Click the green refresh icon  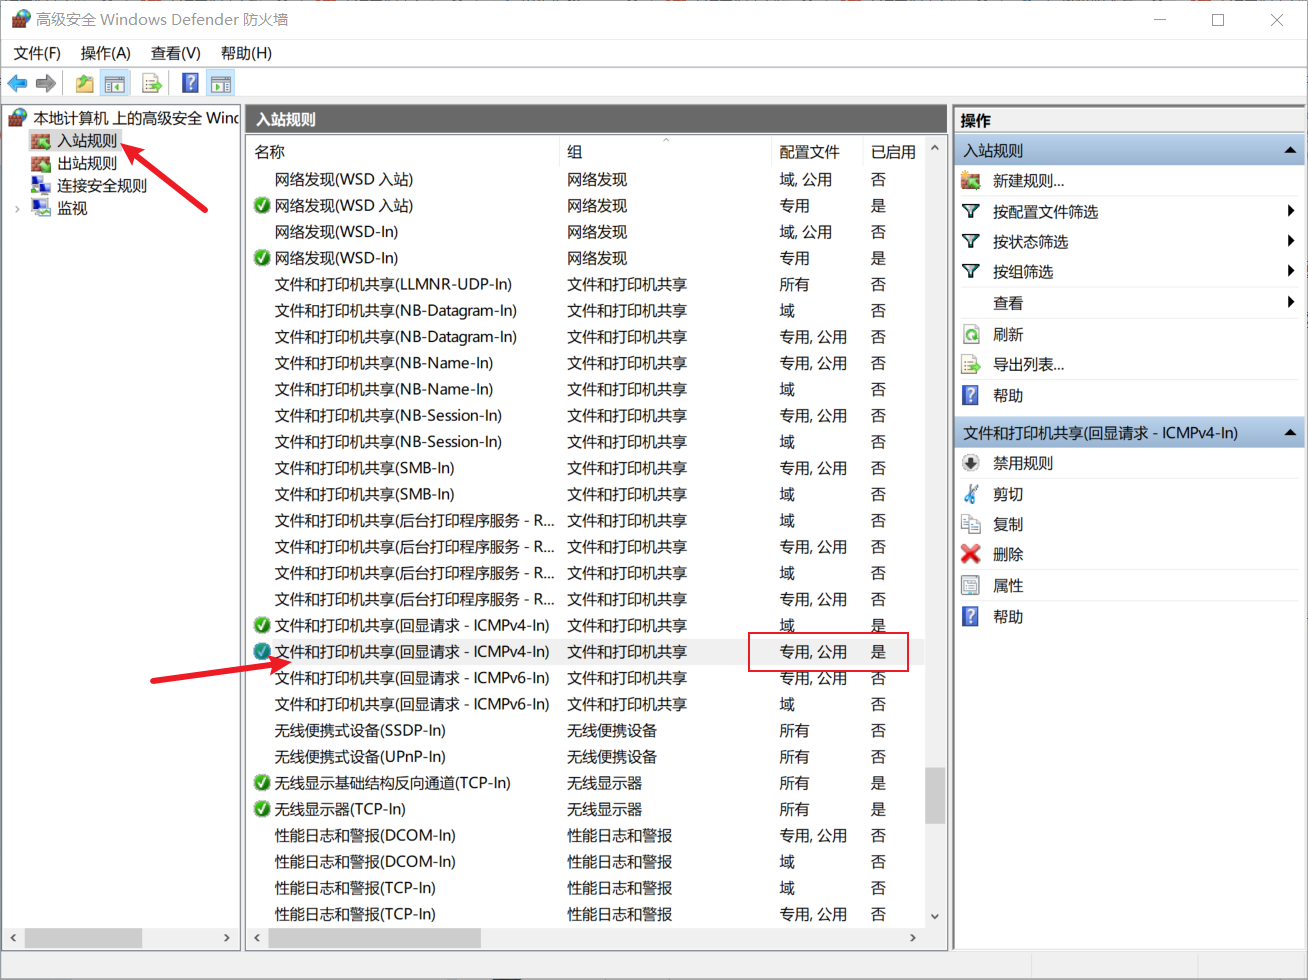pos(970,335)
